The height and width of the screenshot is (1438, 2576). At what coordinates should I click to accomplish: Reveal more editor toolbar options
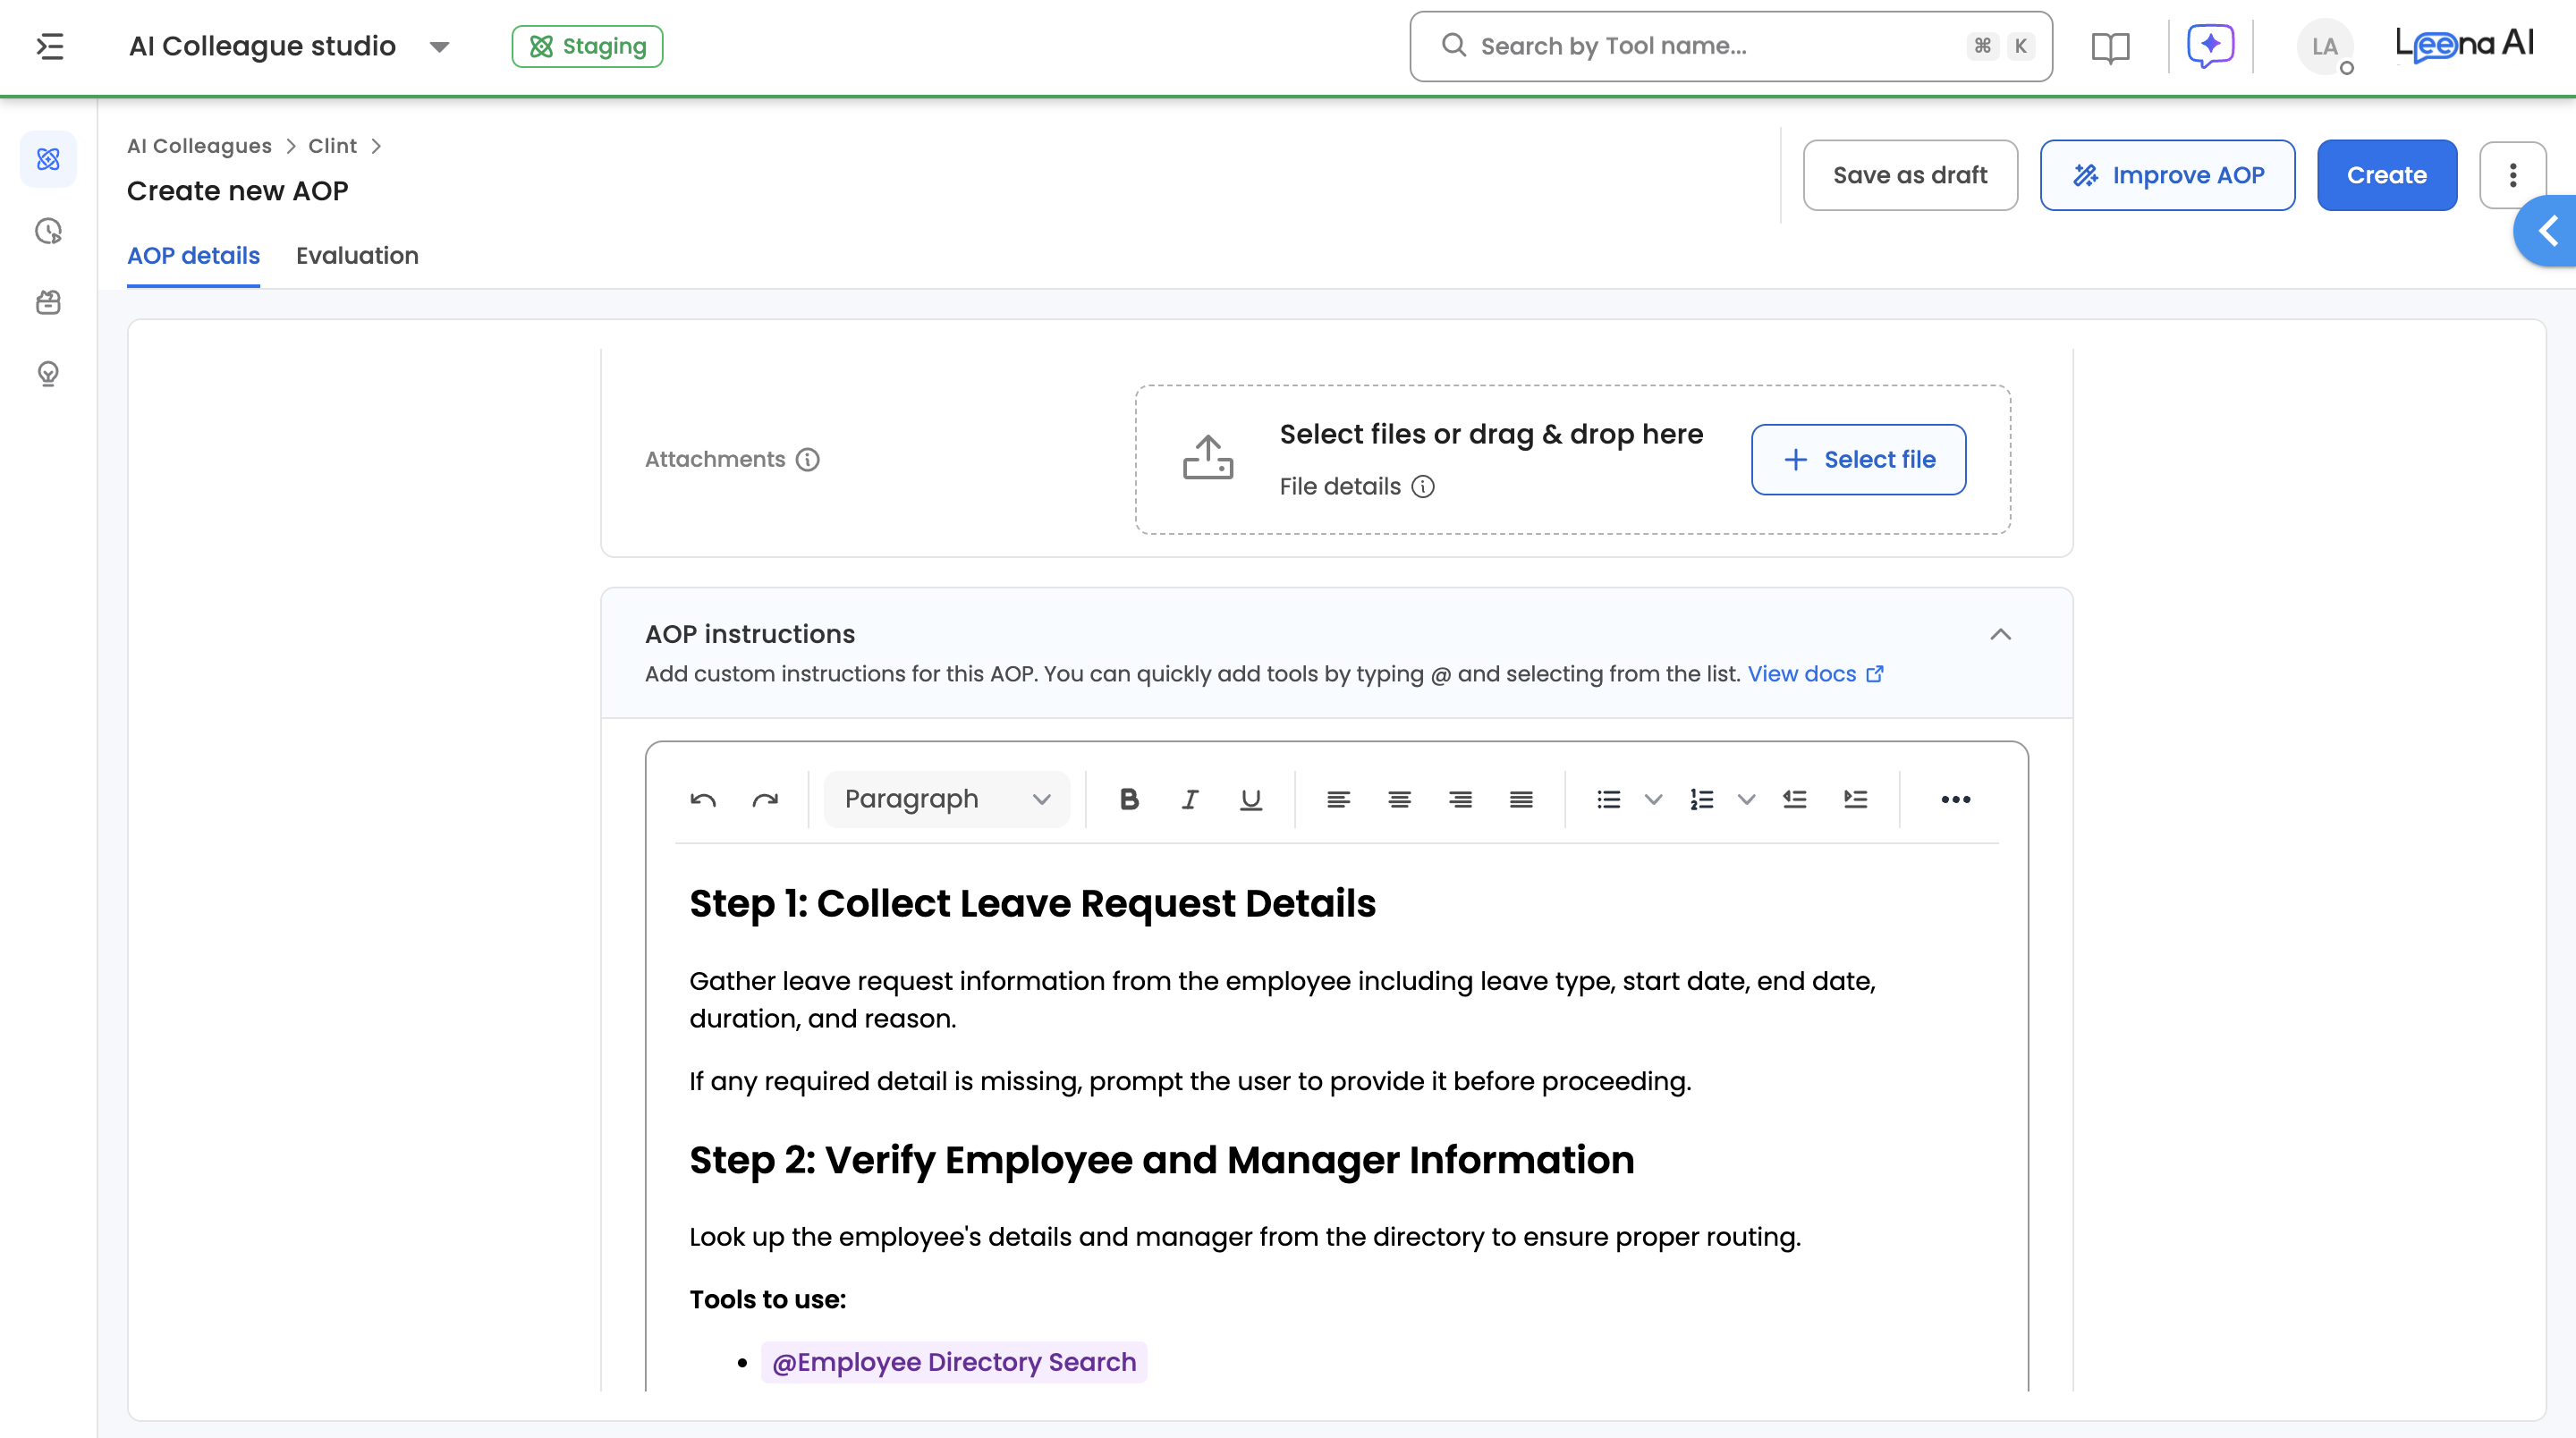[x=1955, y=799]
